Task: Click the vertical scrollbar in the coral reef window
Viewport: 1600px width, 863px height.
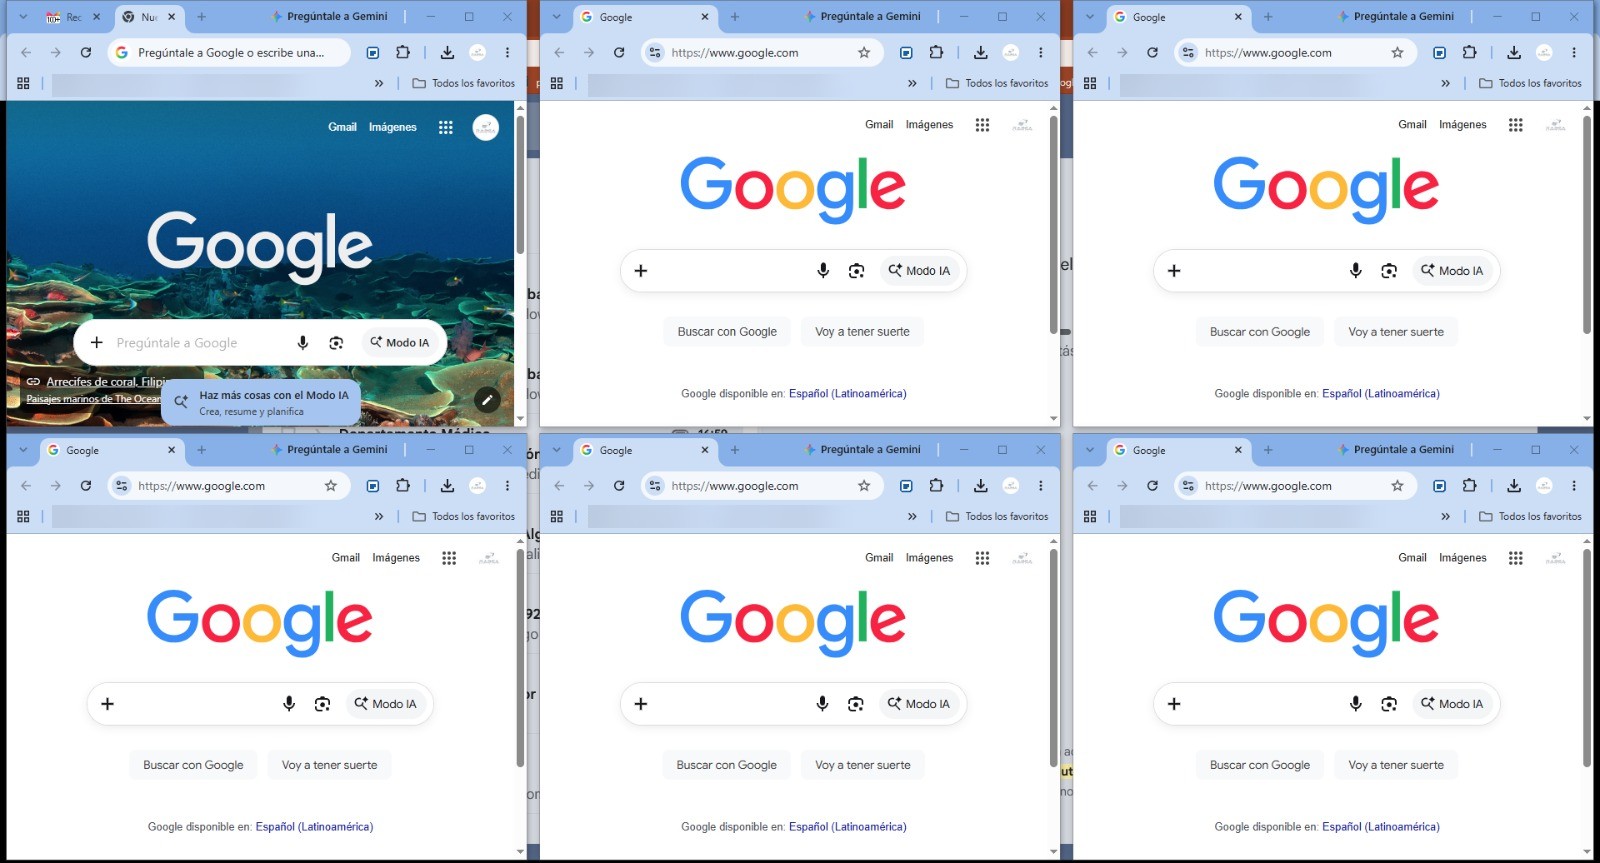Action: [520, 185]
